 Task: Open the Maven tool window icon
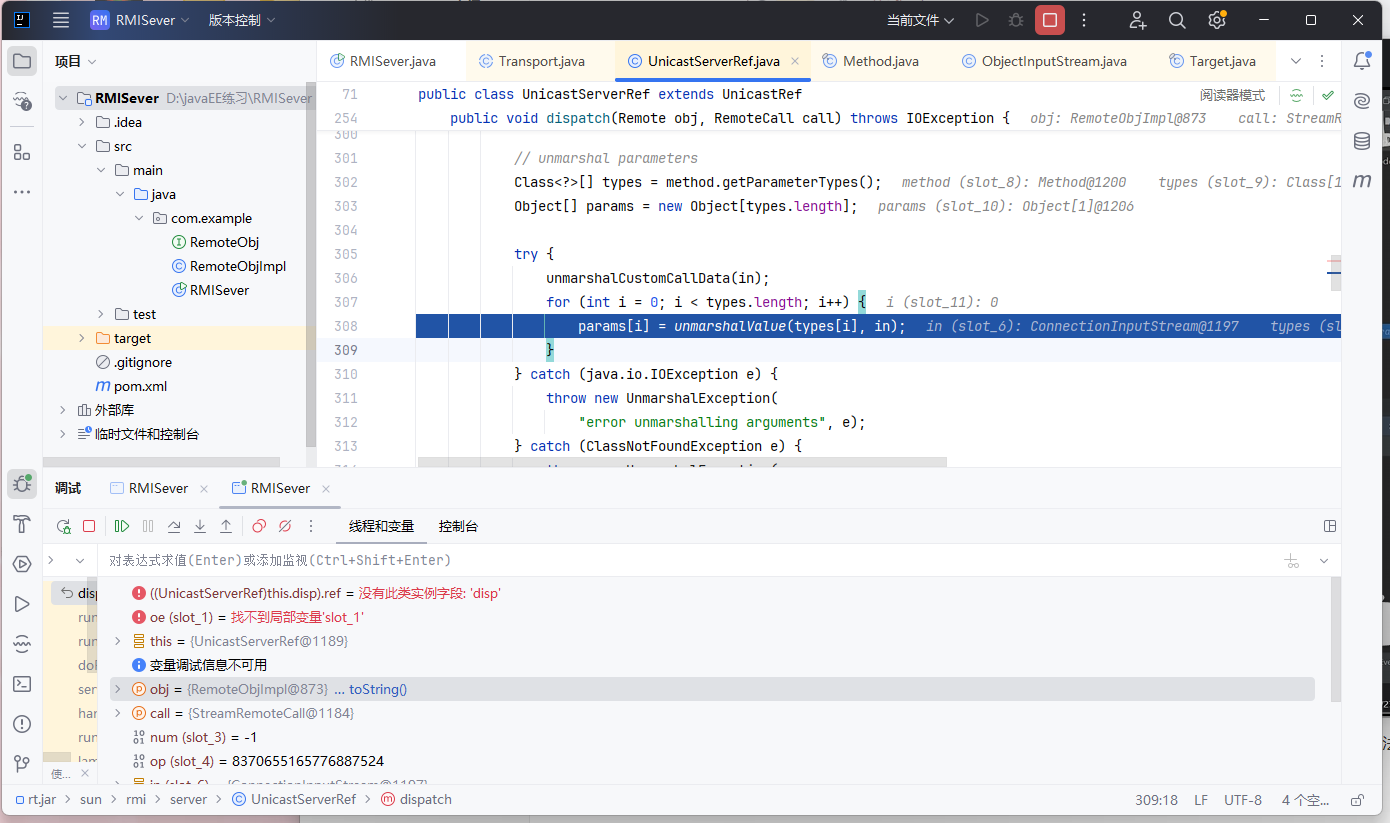[1361, 181]
